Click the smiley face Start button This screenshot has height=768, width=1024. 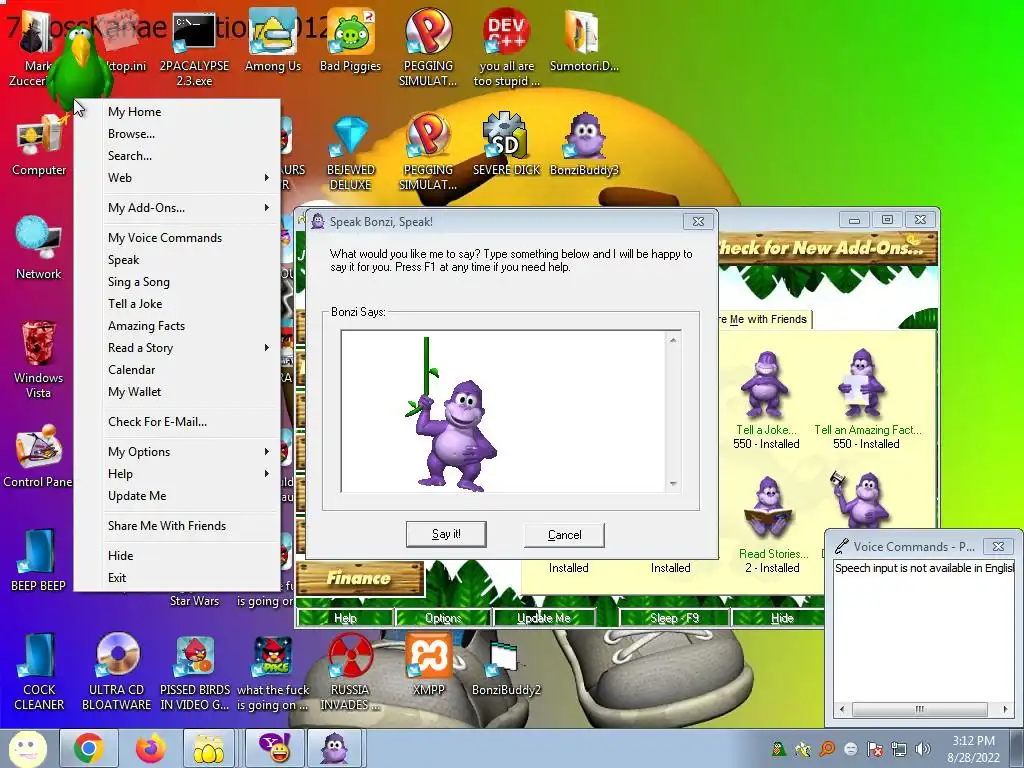27,748
